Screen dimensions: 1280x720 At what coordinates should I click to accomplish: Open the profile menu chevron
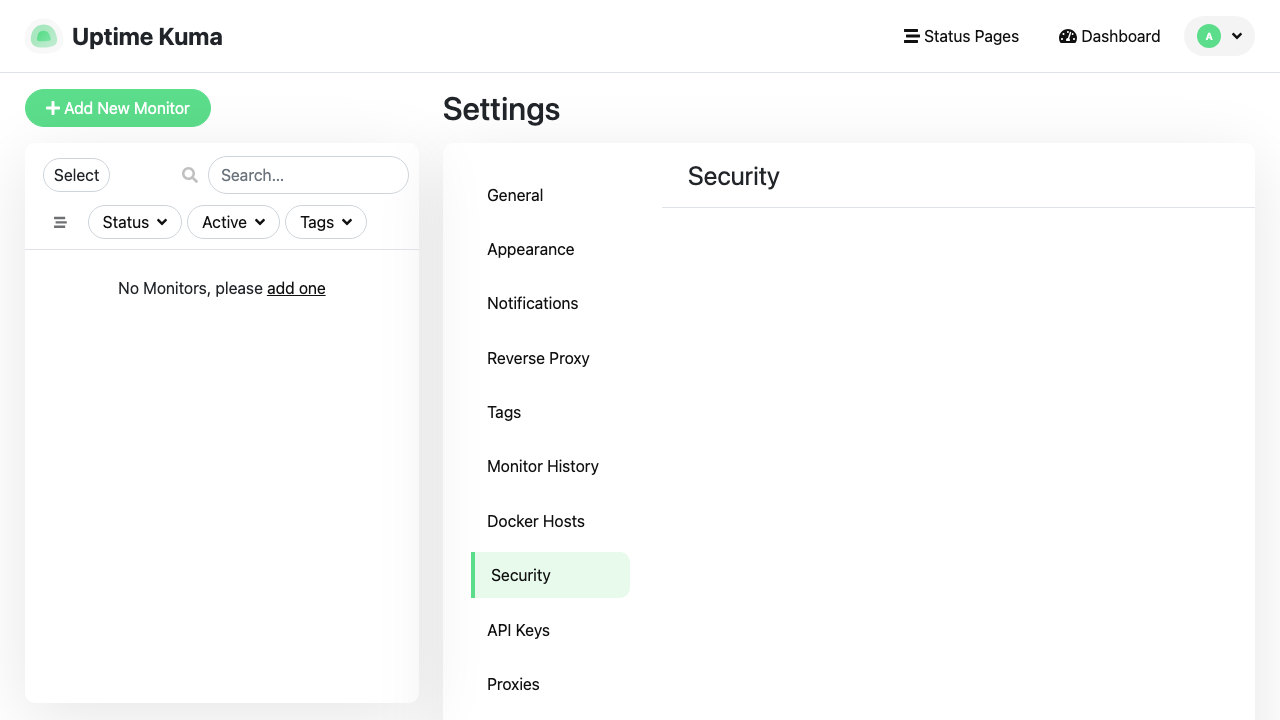1237,36
